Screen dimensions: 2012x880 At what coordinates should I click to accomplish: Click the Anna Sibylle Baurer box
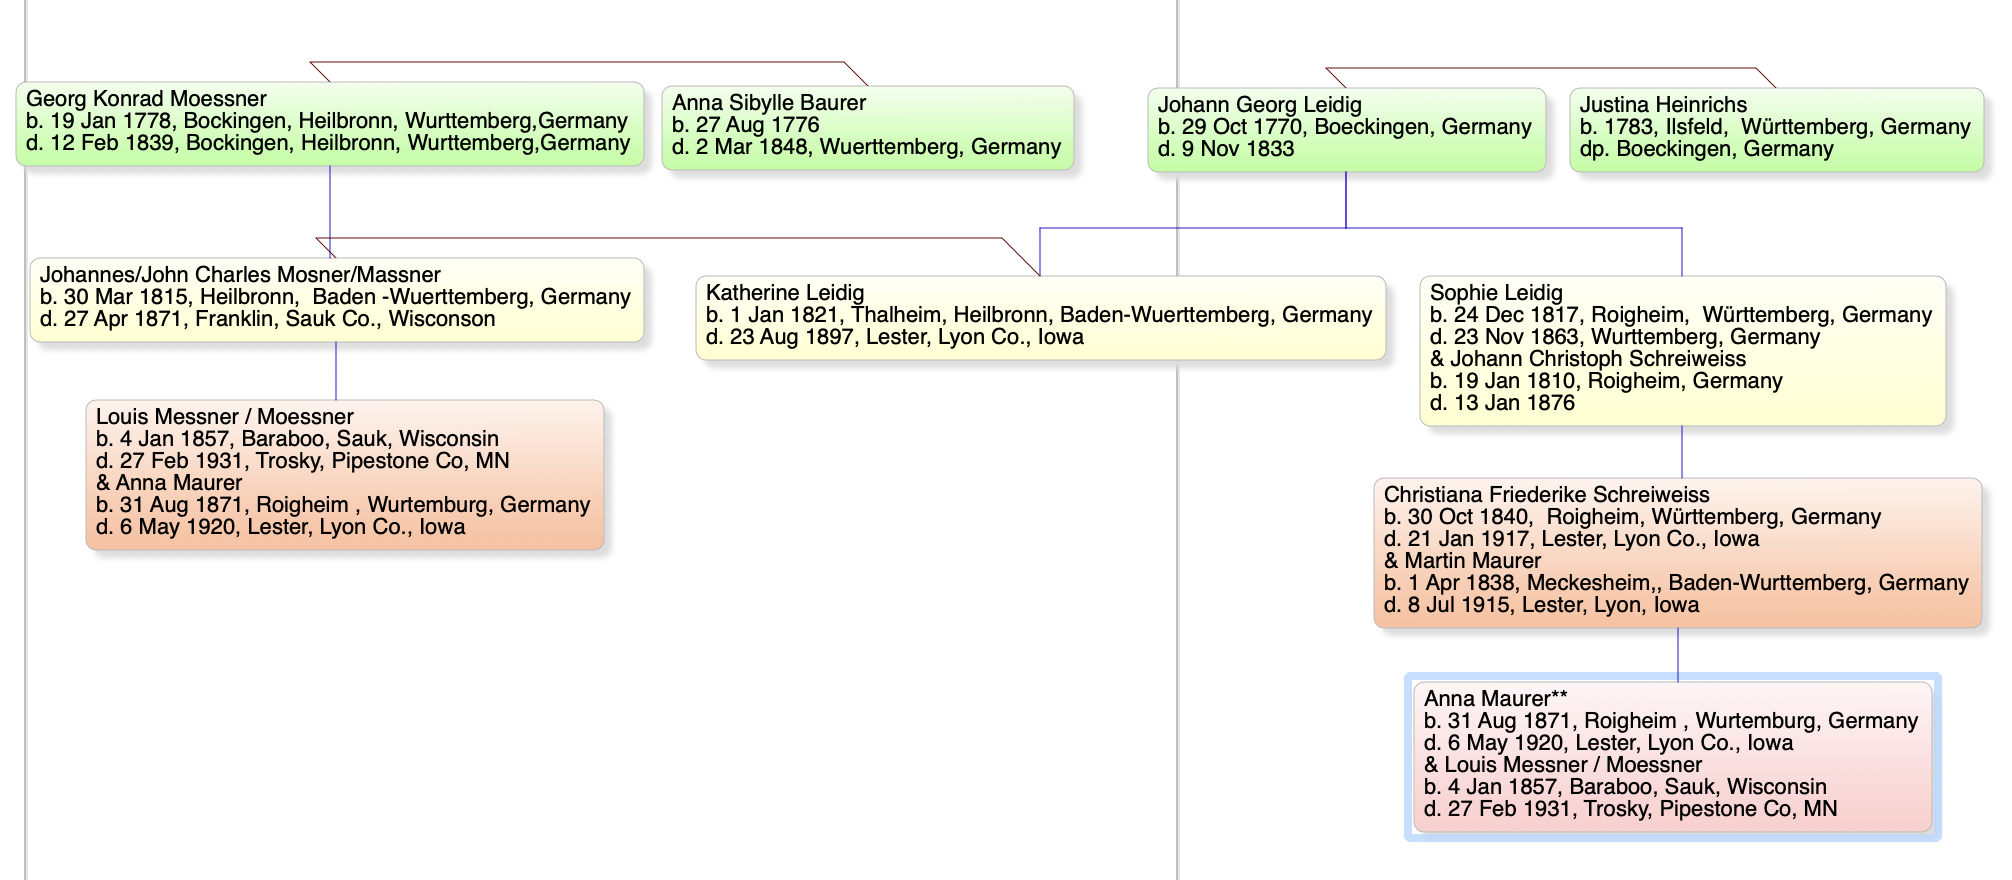click(x=867, y=126)
